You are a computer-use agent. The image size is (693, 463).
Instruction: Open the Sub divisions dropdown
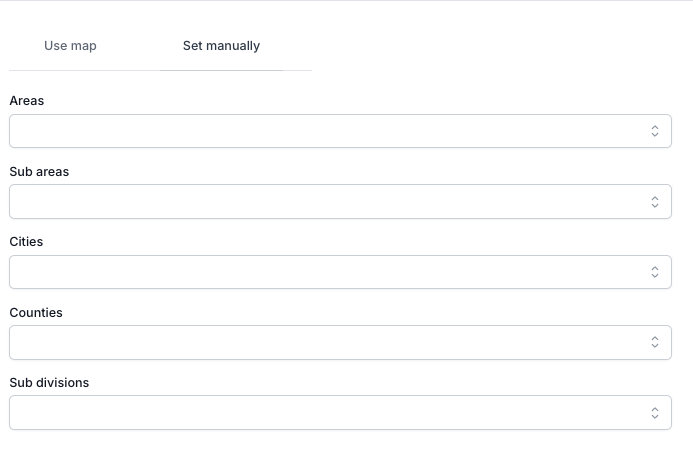click(x=340, y=412)
